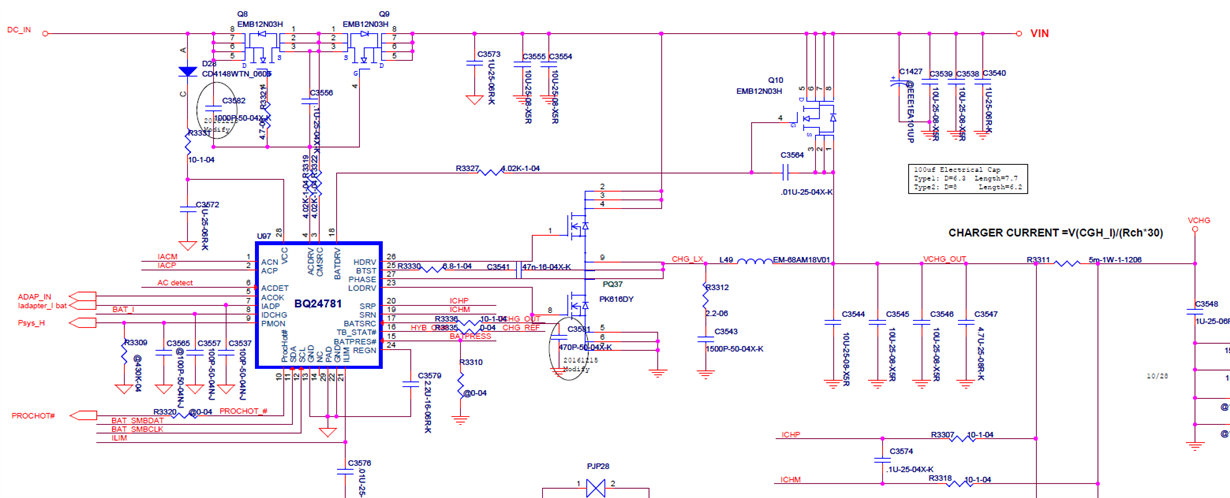Select the DC_IN input label

pyautogui.click(x=20, y=31)
